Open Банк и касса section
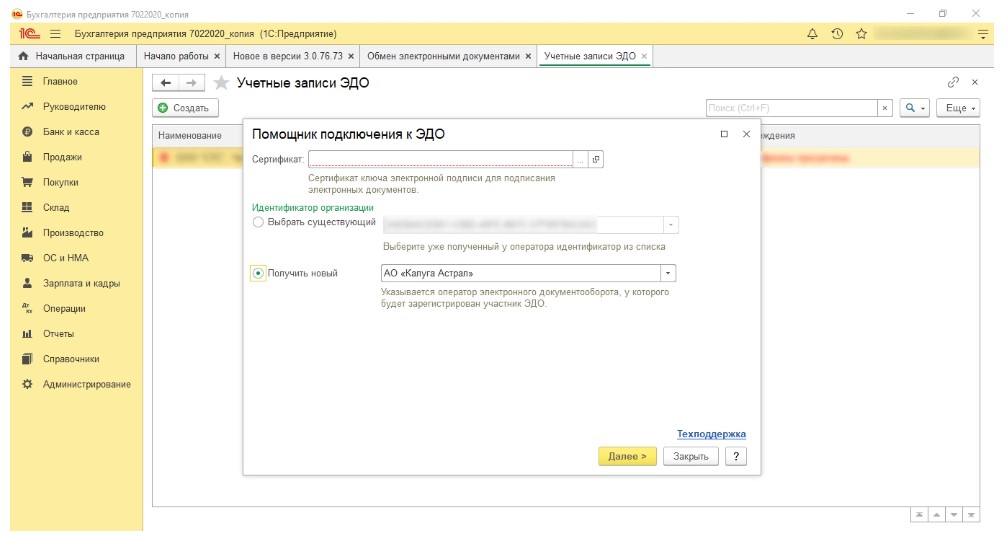The image size is (1007, 536). pyautogui.click(x=70, y=132)
